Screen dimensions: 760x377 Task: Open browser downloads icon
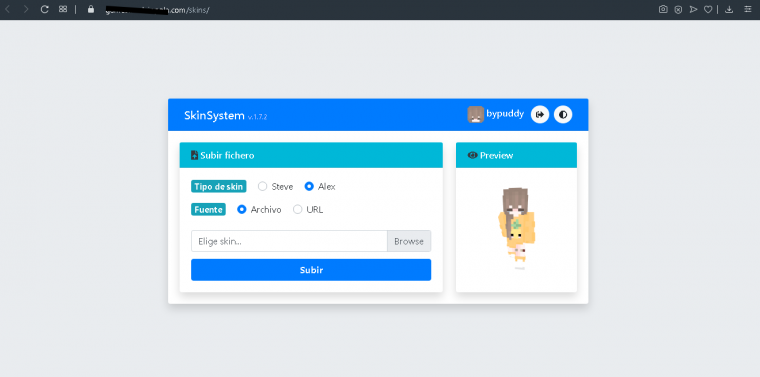click(729, 9)
